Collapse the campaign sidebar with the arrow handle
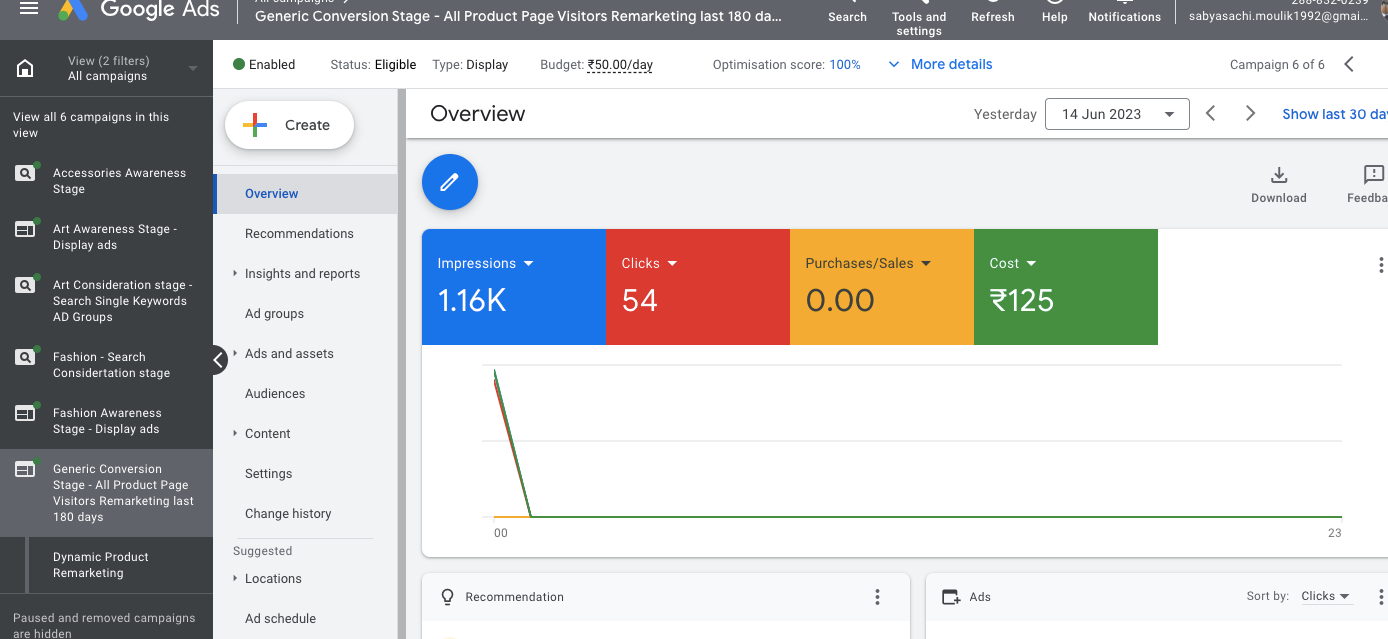Image resolution: width=1388 pixels, height=639 pixels. [x=219, y=361]
